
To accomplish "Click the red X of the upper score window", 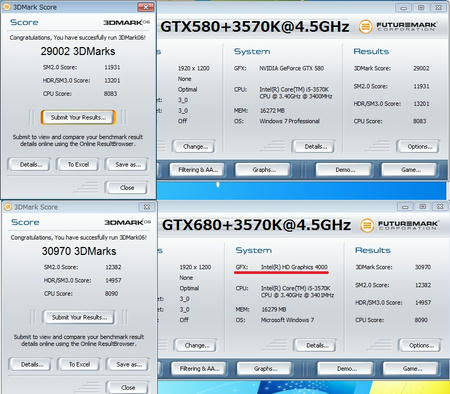I will (145, 7).
